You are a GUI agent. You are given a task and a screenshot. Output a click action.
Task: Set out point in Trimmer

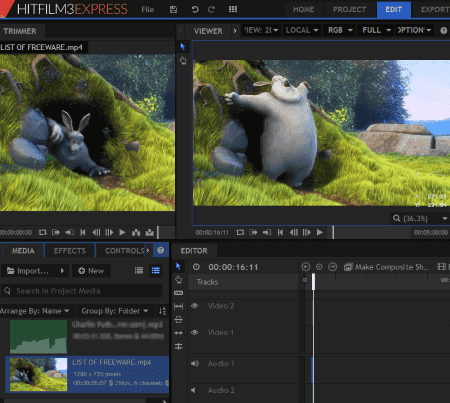tap(69, 232)
